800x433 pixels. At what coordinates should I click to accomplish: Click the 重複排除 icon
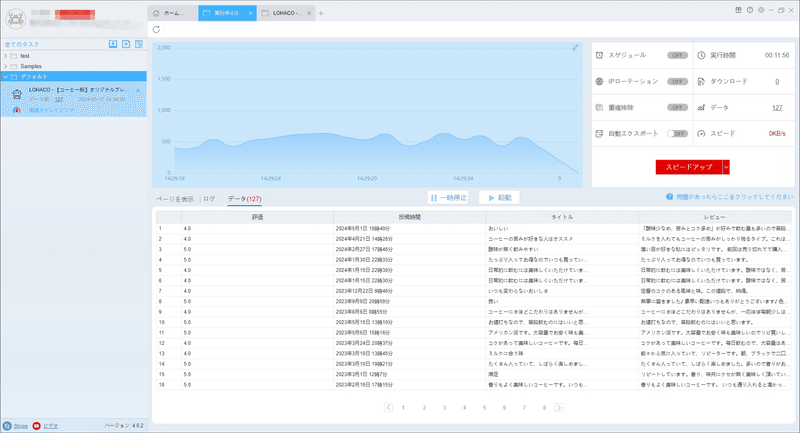pyautogui.click(x=599, y=108)
